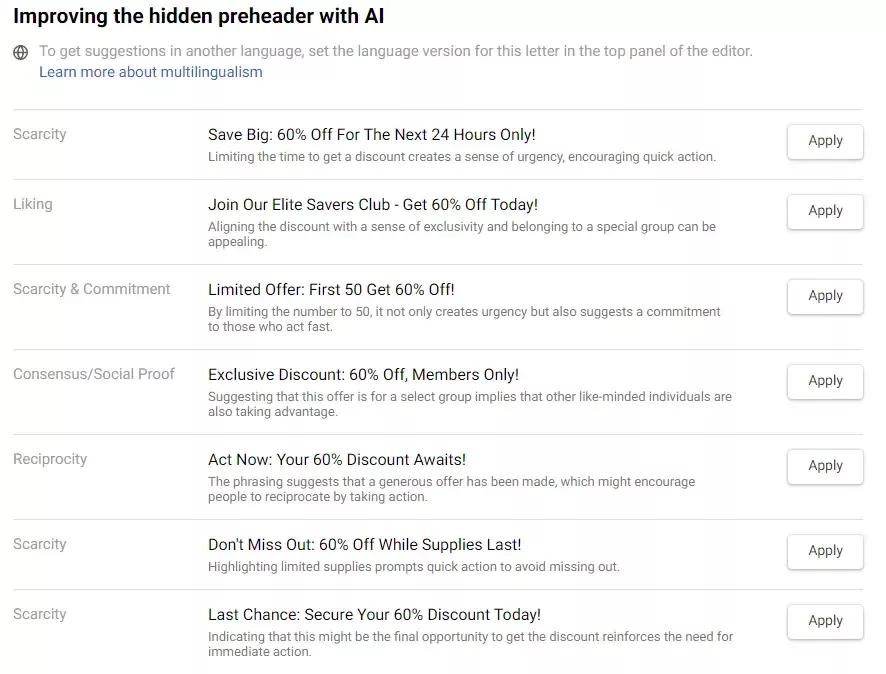This screenshot has width=886, height=674.
Task: Click the Scarcity & Commitment category label
Action: (x=91, y=289)
